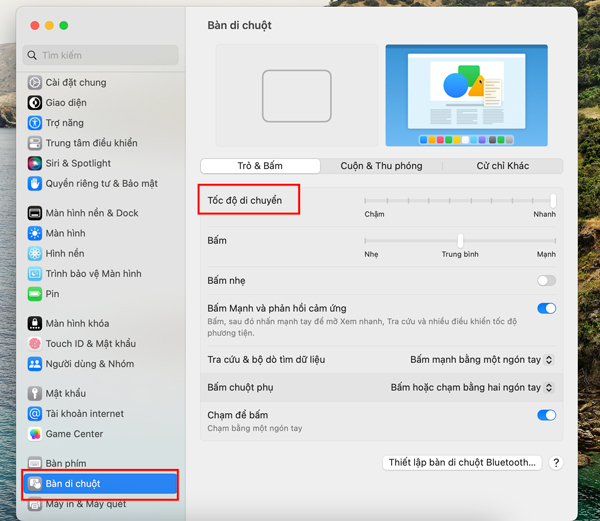Switch to Cuộn & Thu phóng tab
600x521 pixels.
tap(382, 166)
